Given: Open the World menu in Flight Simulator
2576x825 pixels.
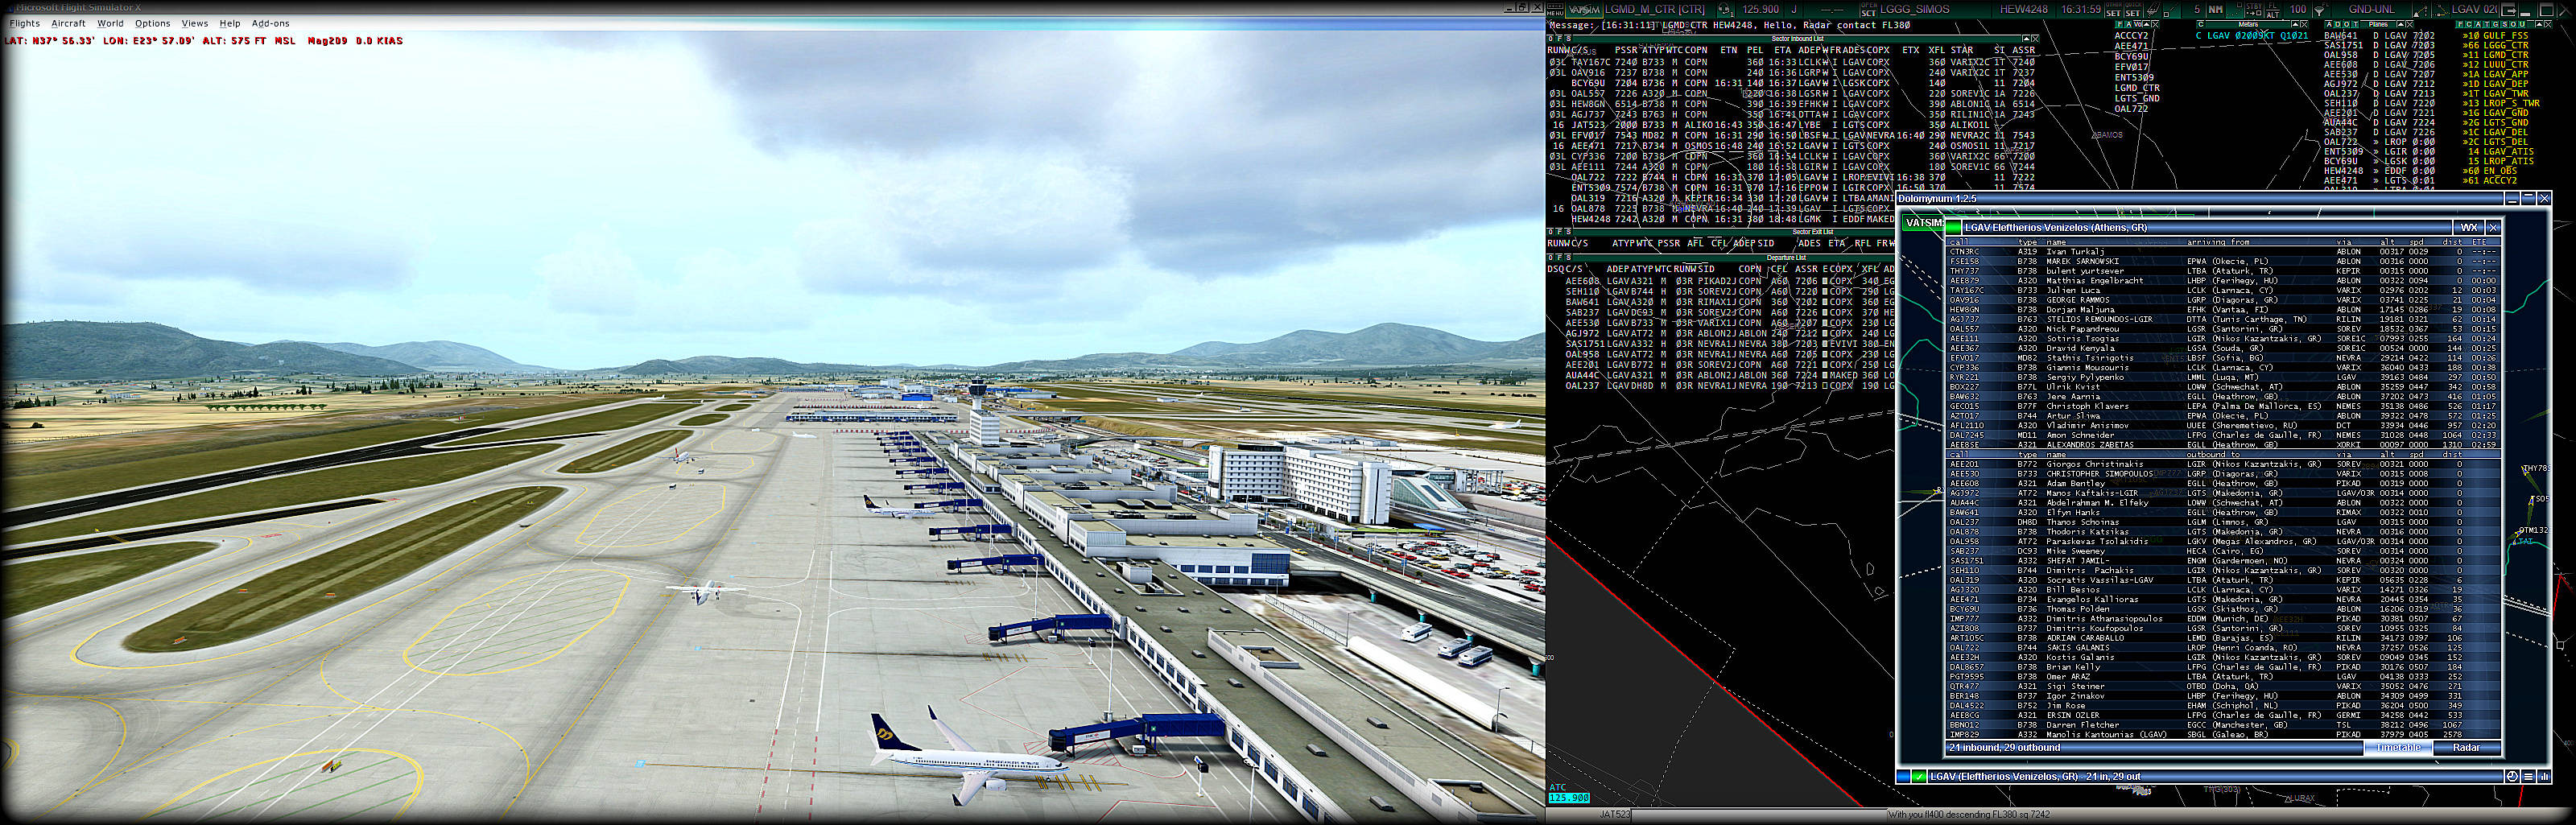Looking at the screenshot, I should [x=110, y=23].
